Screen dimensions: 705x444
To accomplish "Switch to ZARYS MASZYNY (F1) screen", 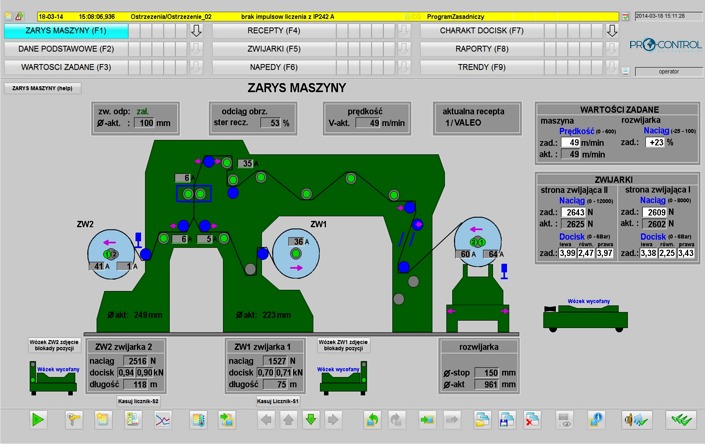I will coord(66,31).
